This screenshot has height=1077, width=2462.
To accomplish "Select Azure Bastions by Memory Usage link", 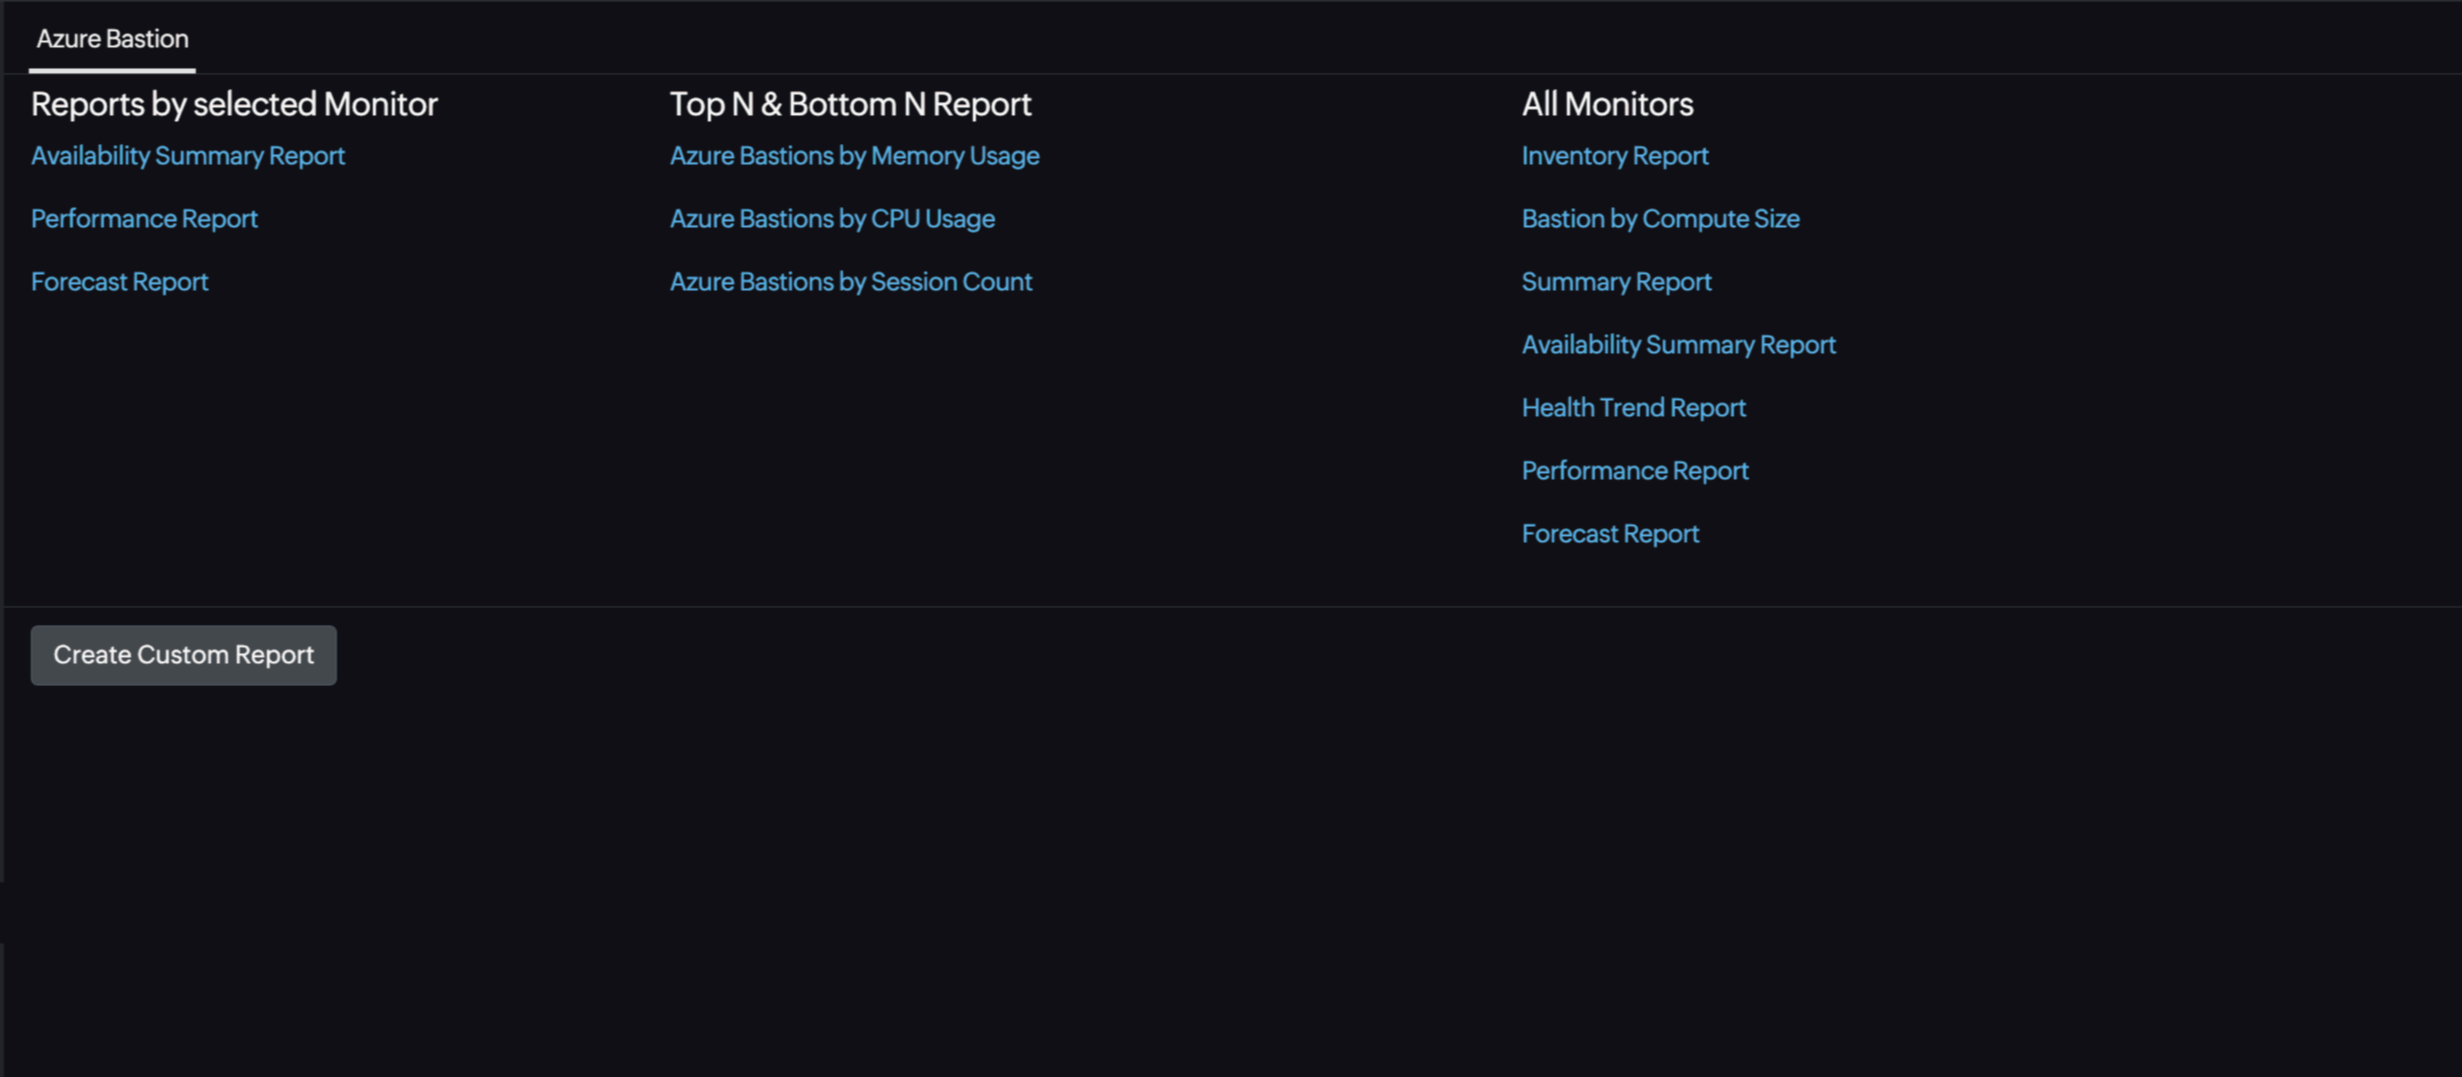I will (854, 155).
